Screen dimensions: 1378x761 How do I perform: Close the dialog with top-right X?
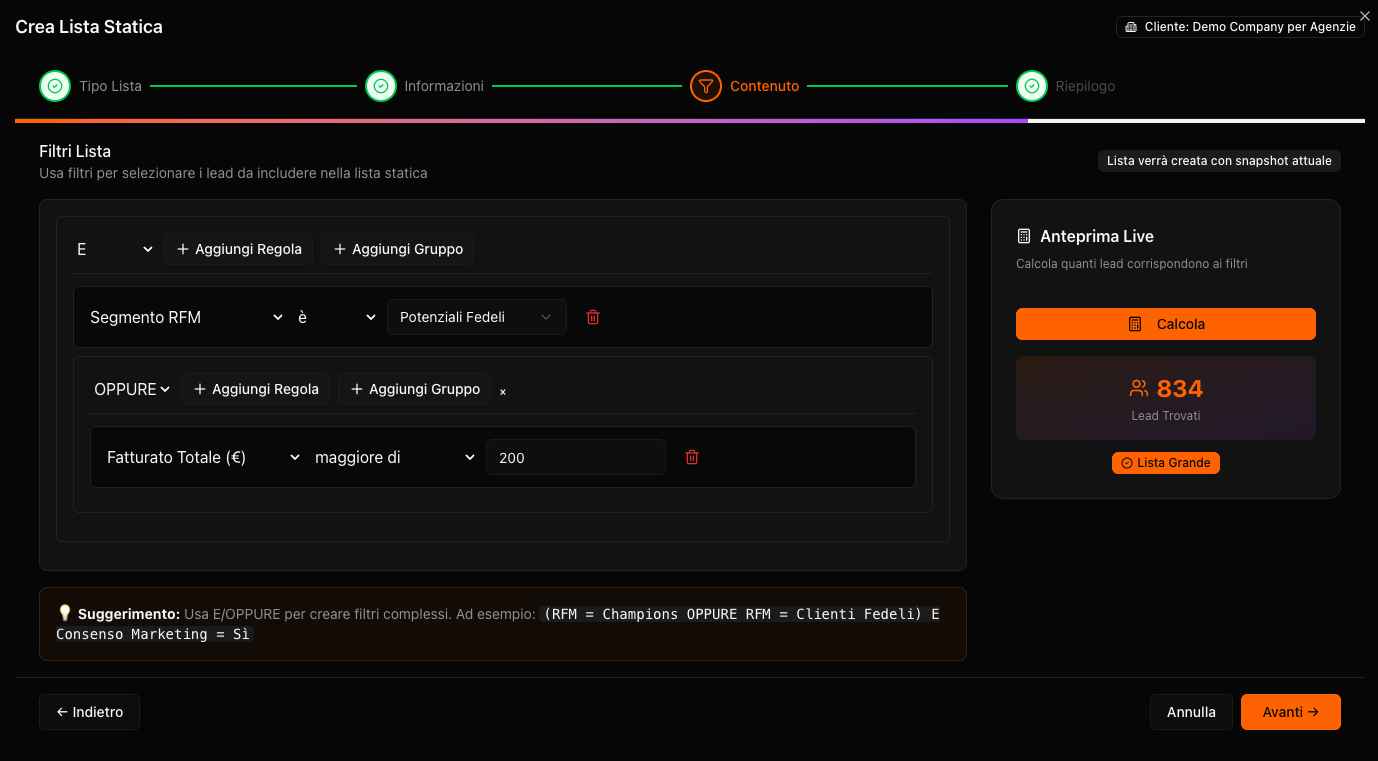[x=1365, y=16]
